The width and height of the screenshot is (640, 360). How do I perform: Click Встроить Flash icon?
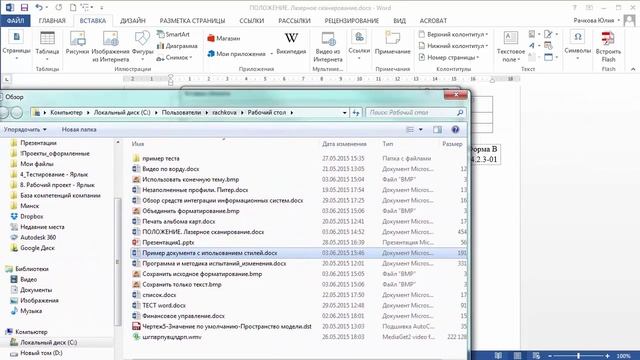(608, 47)
